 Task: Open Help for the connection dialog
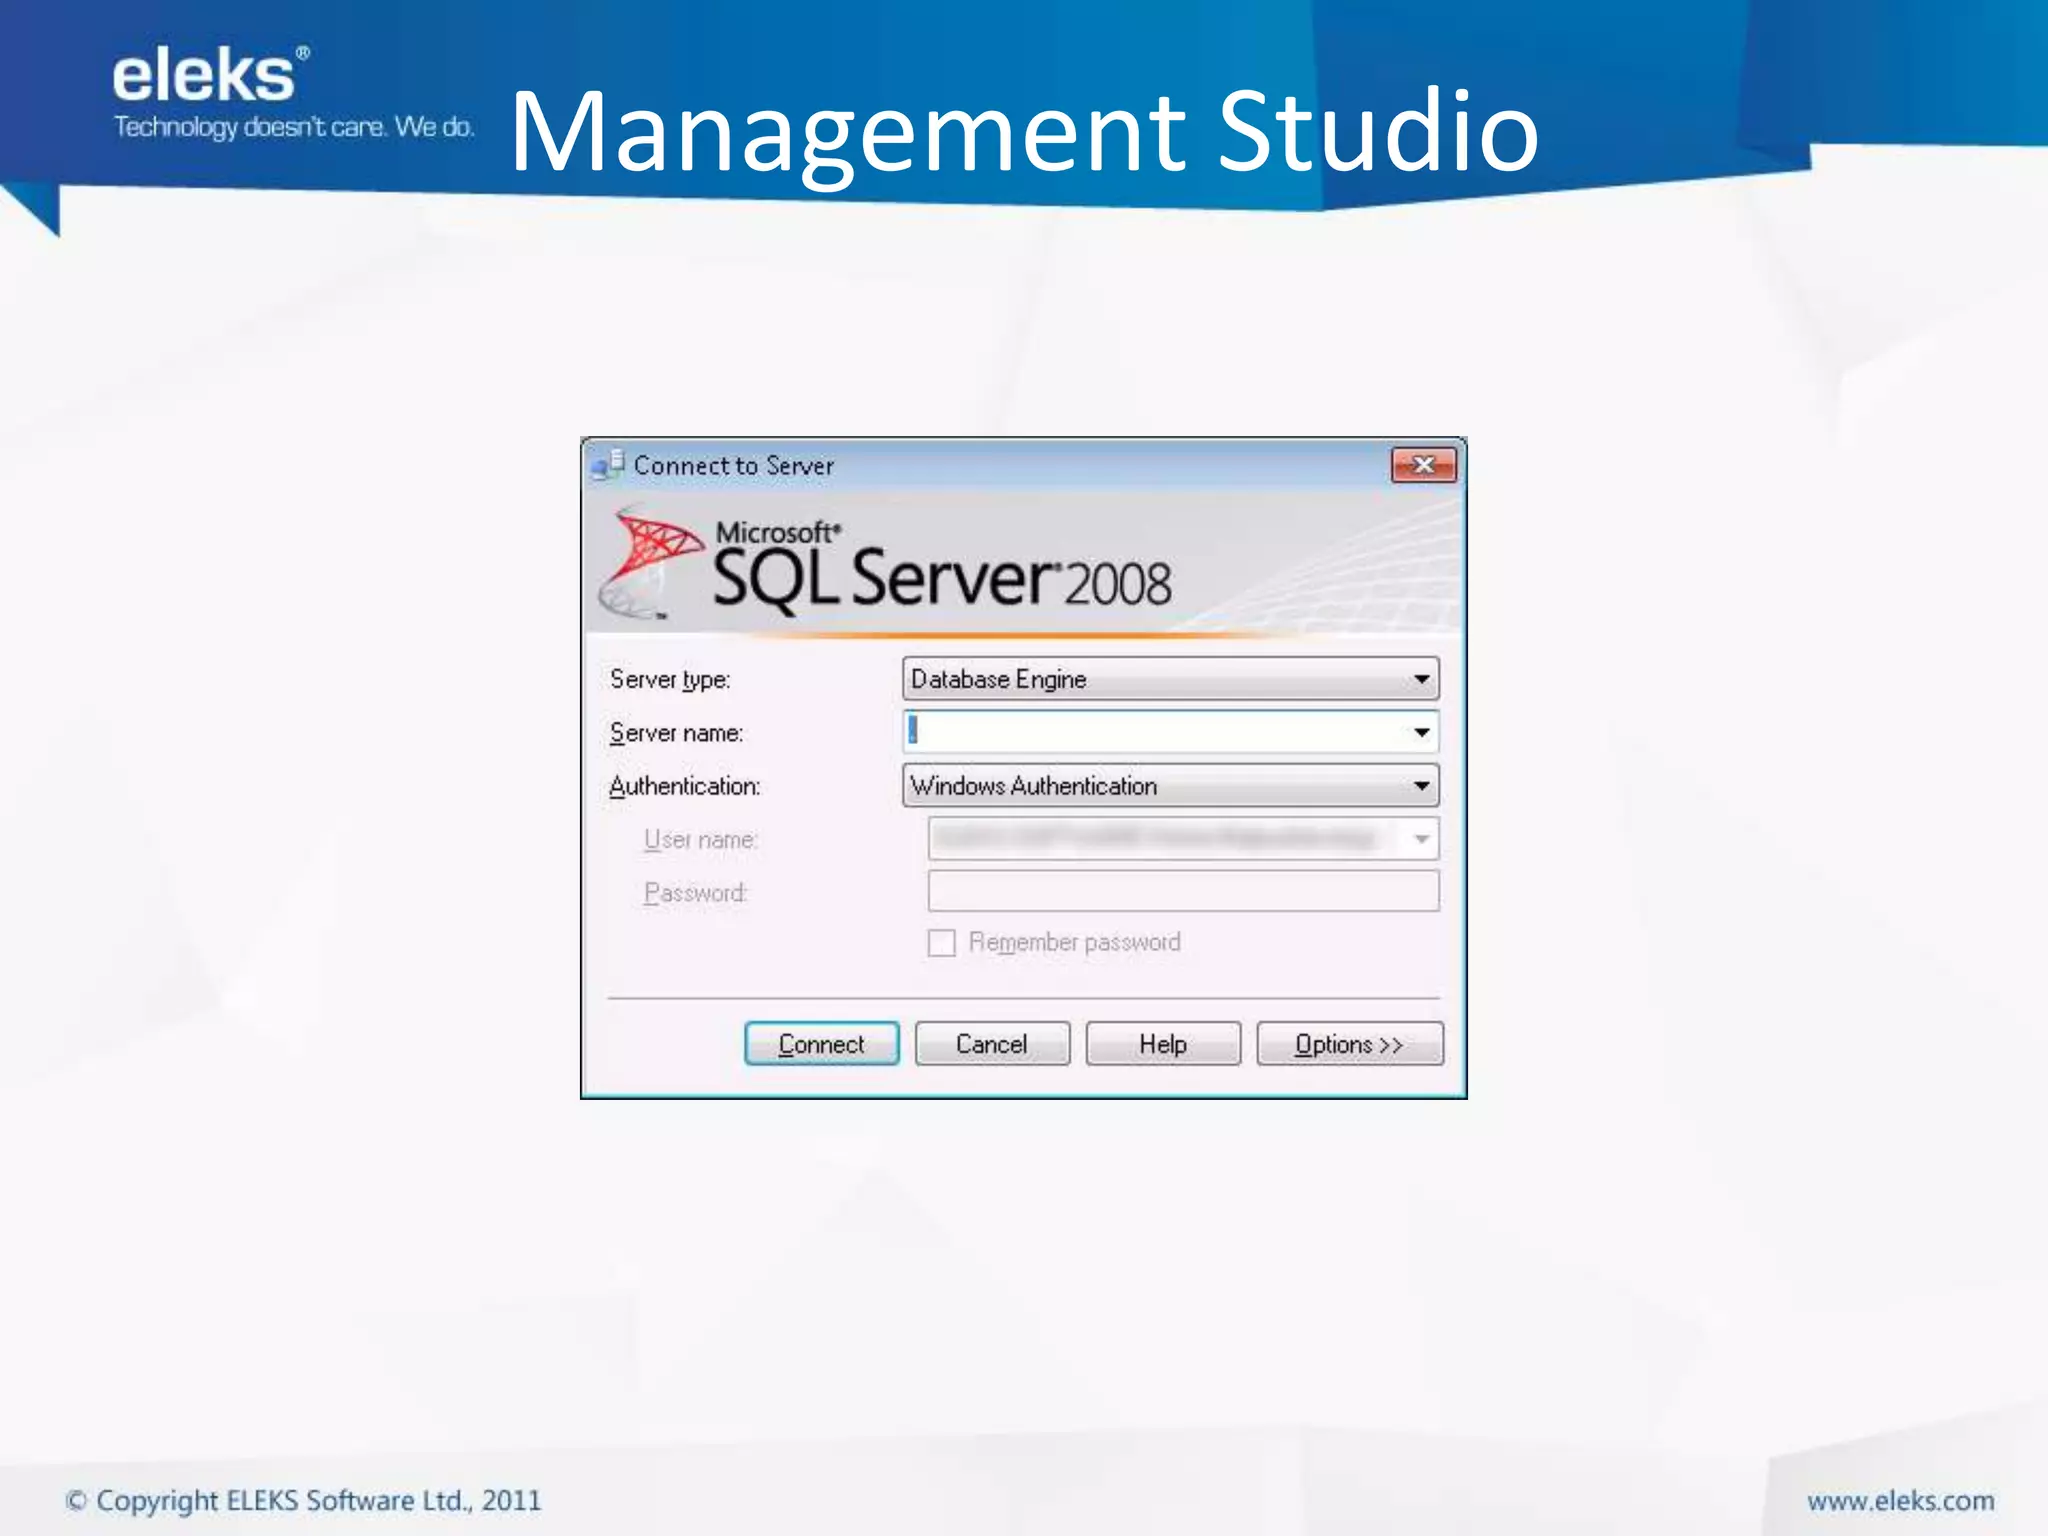click(x=1162, y=1044)
